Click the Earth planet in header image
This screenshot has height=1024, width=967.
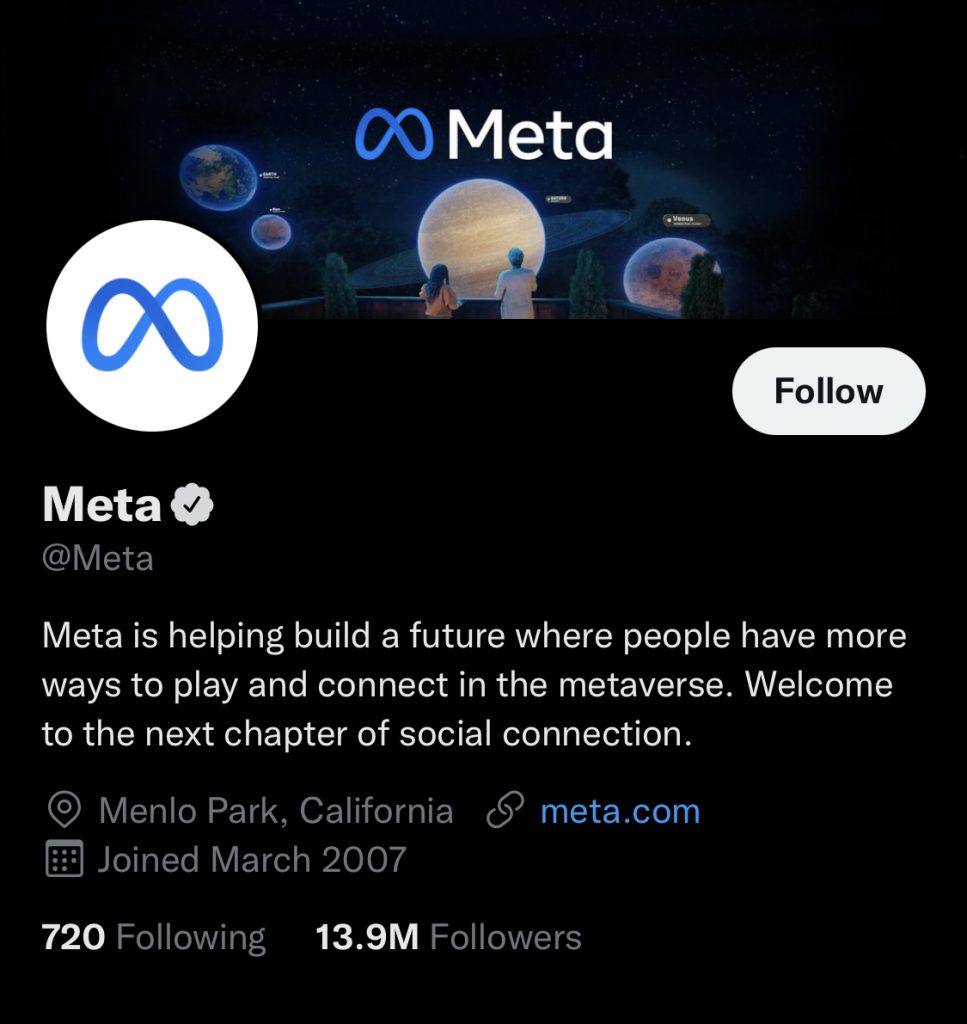pos(218,177)
